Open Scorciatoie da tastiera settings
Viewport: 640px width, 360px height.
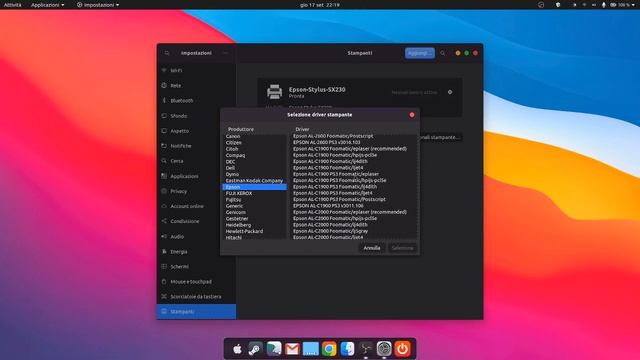point(196,297)
